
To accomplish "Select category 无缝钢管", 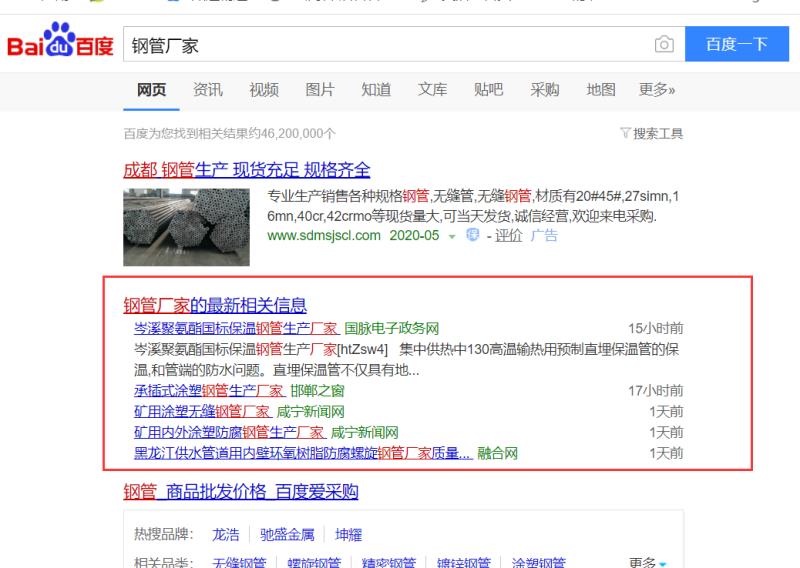I will click(239, 563).
